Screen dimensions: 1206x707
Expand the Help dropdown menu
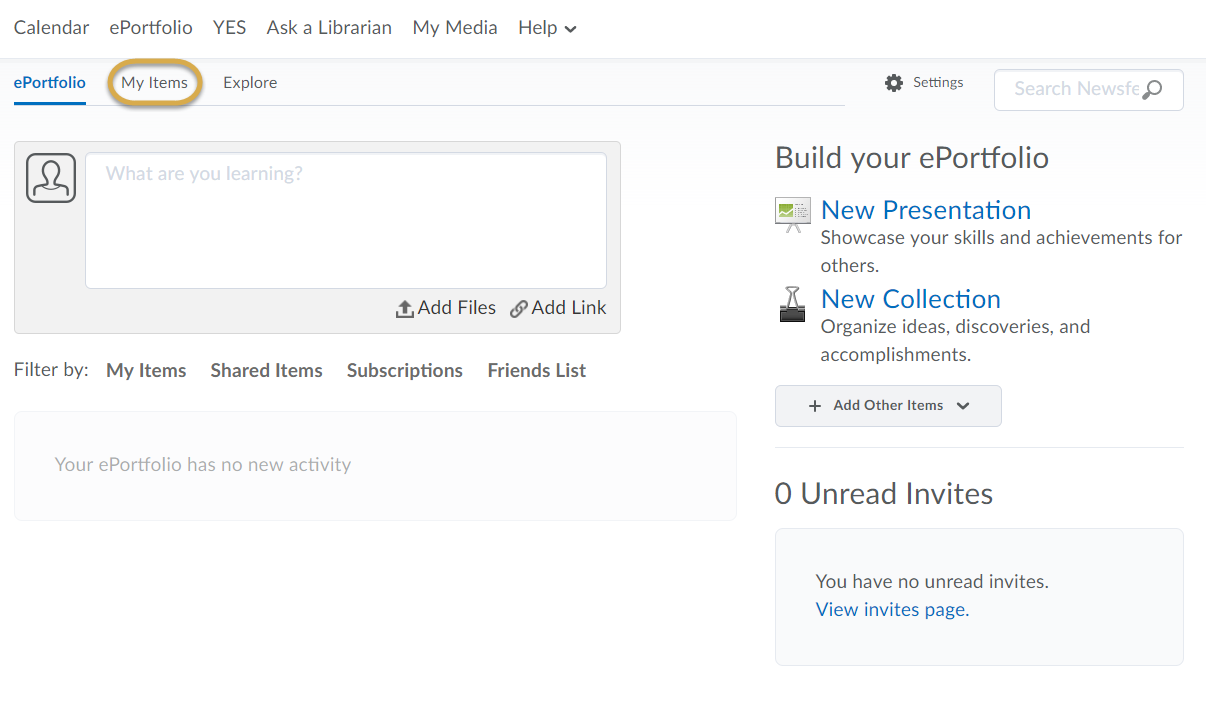pyautogui.click(x=547, y=28)
